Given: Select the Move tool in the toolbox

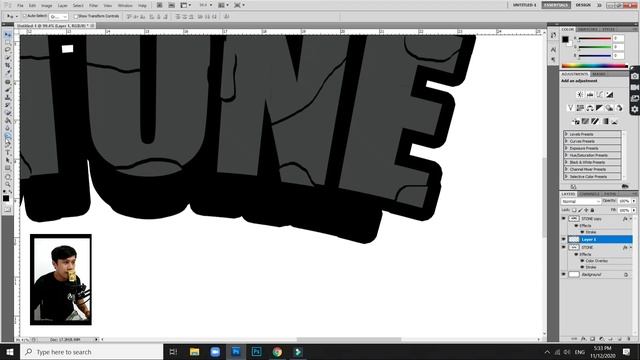Looking at the screenshot, I should [x=8, y=35].
